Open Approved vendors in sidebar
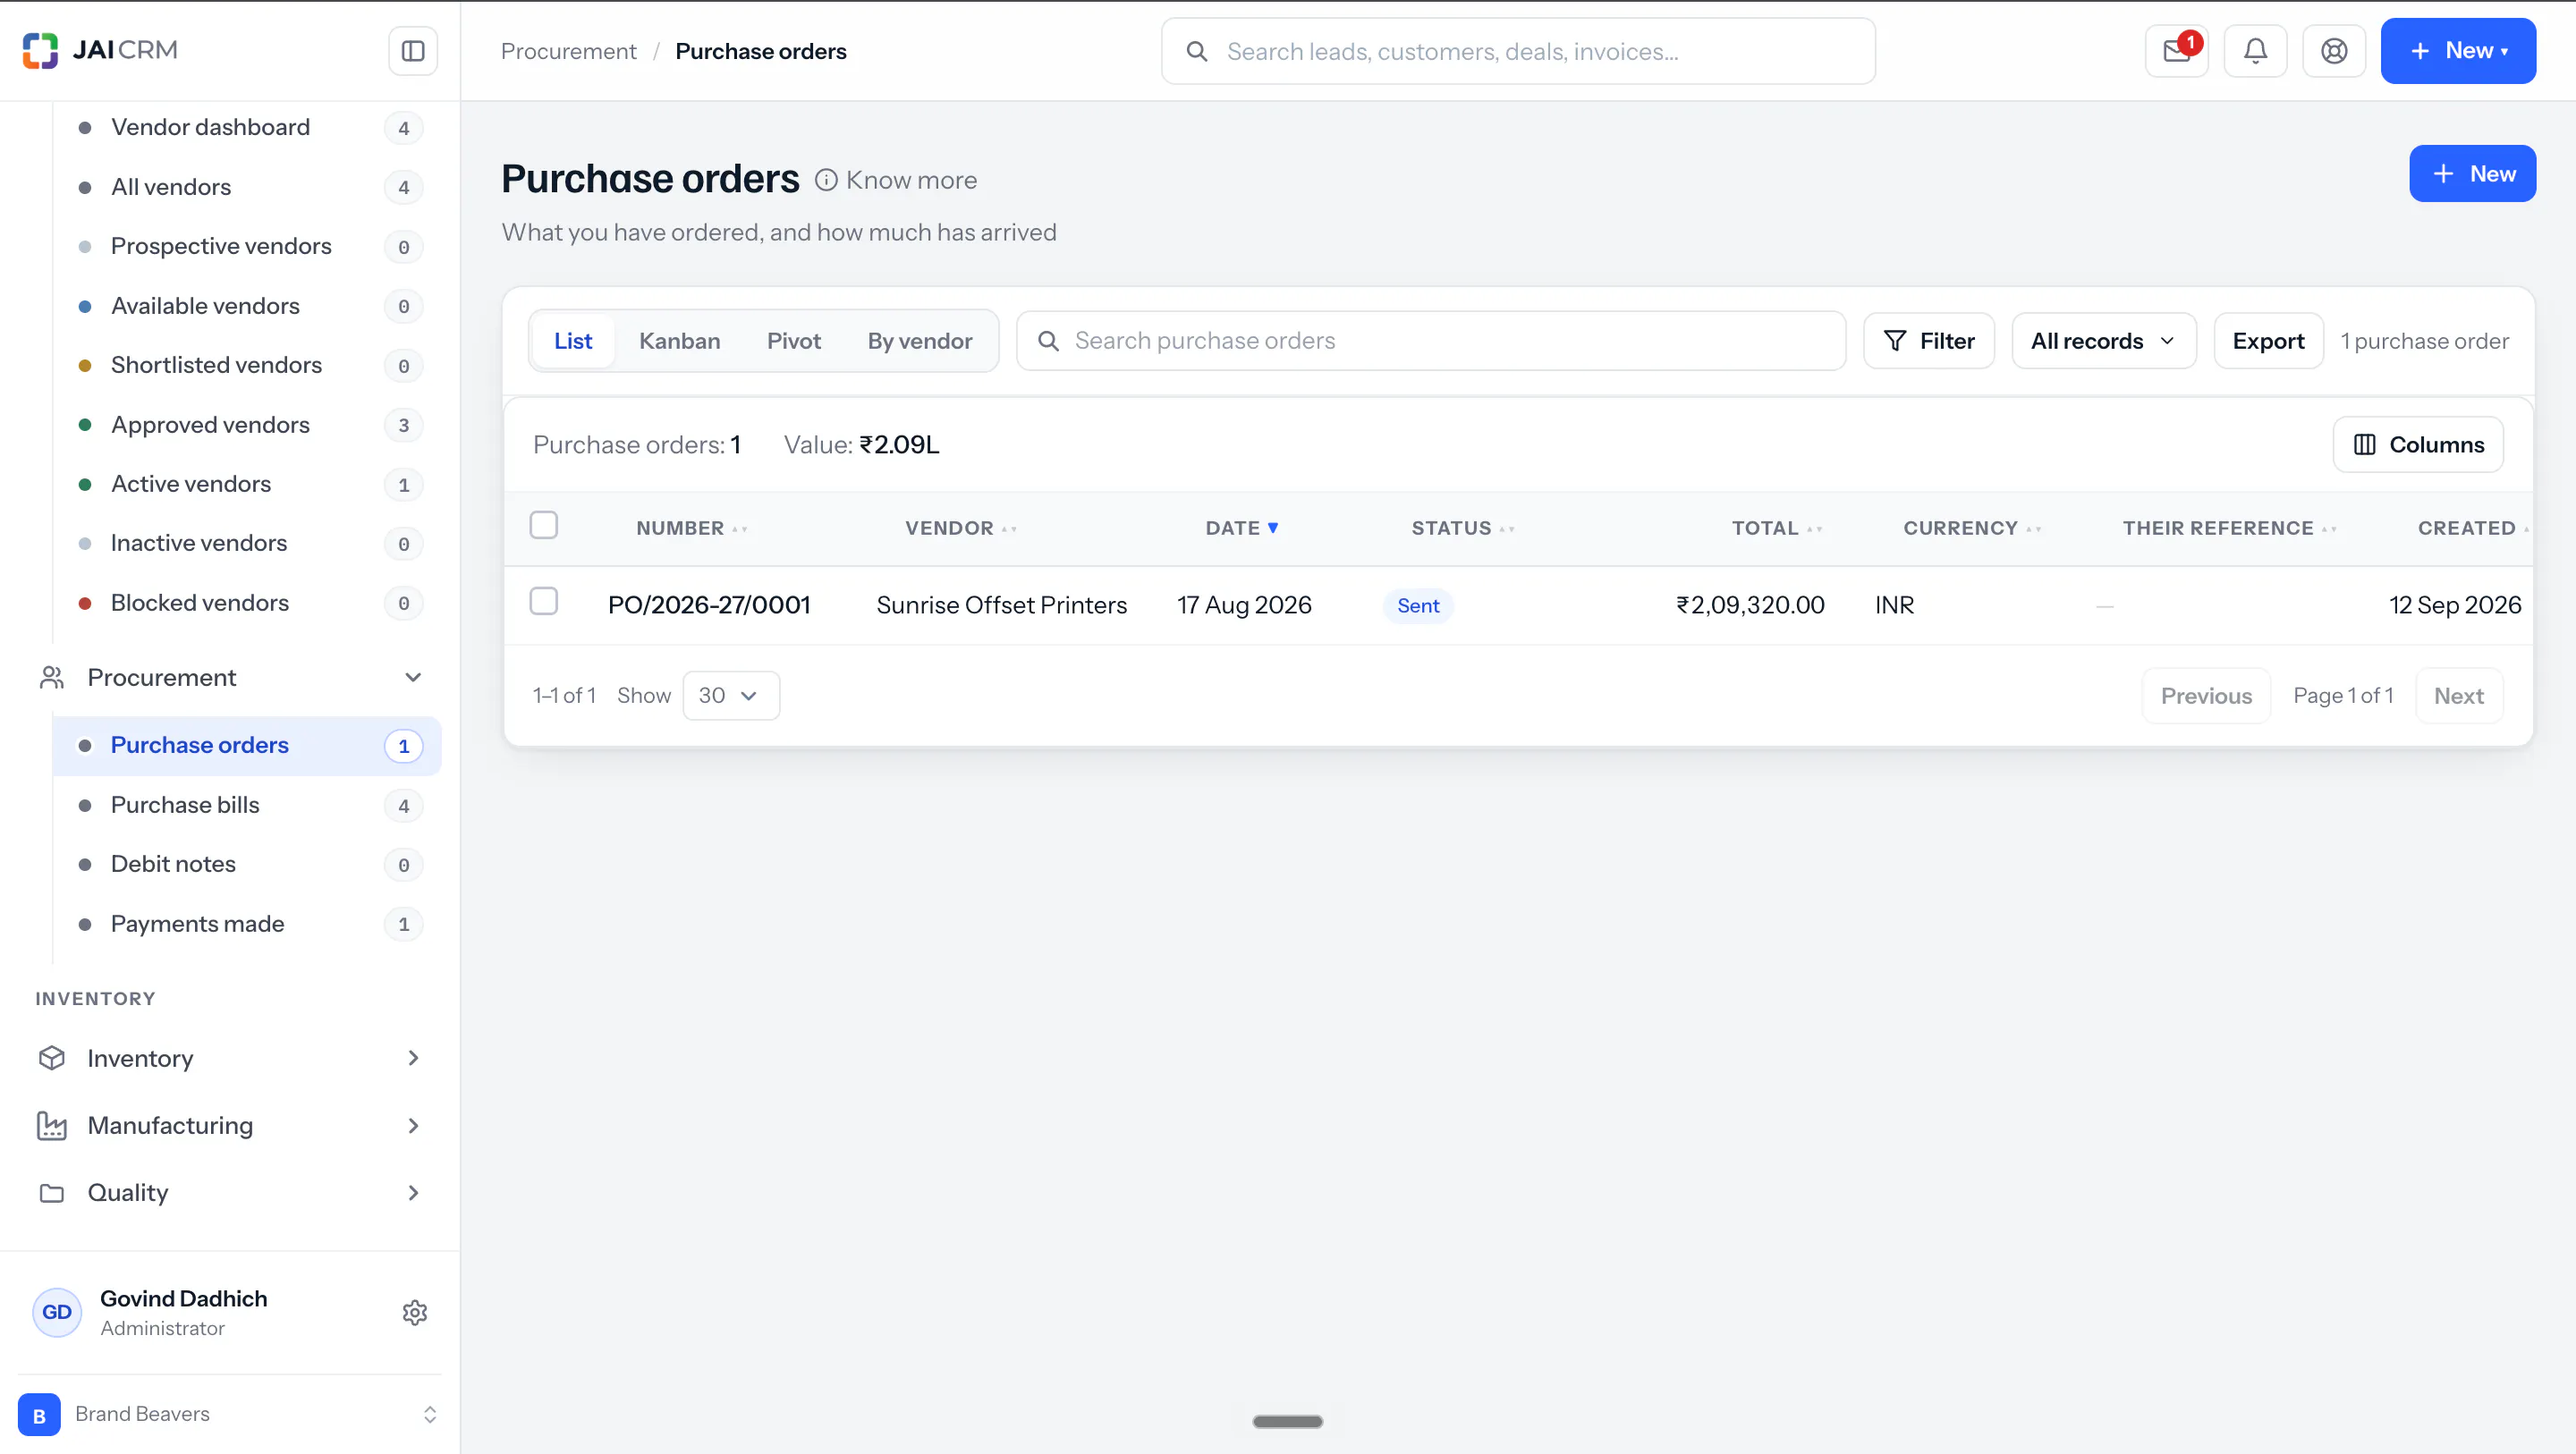 point(247,425)
